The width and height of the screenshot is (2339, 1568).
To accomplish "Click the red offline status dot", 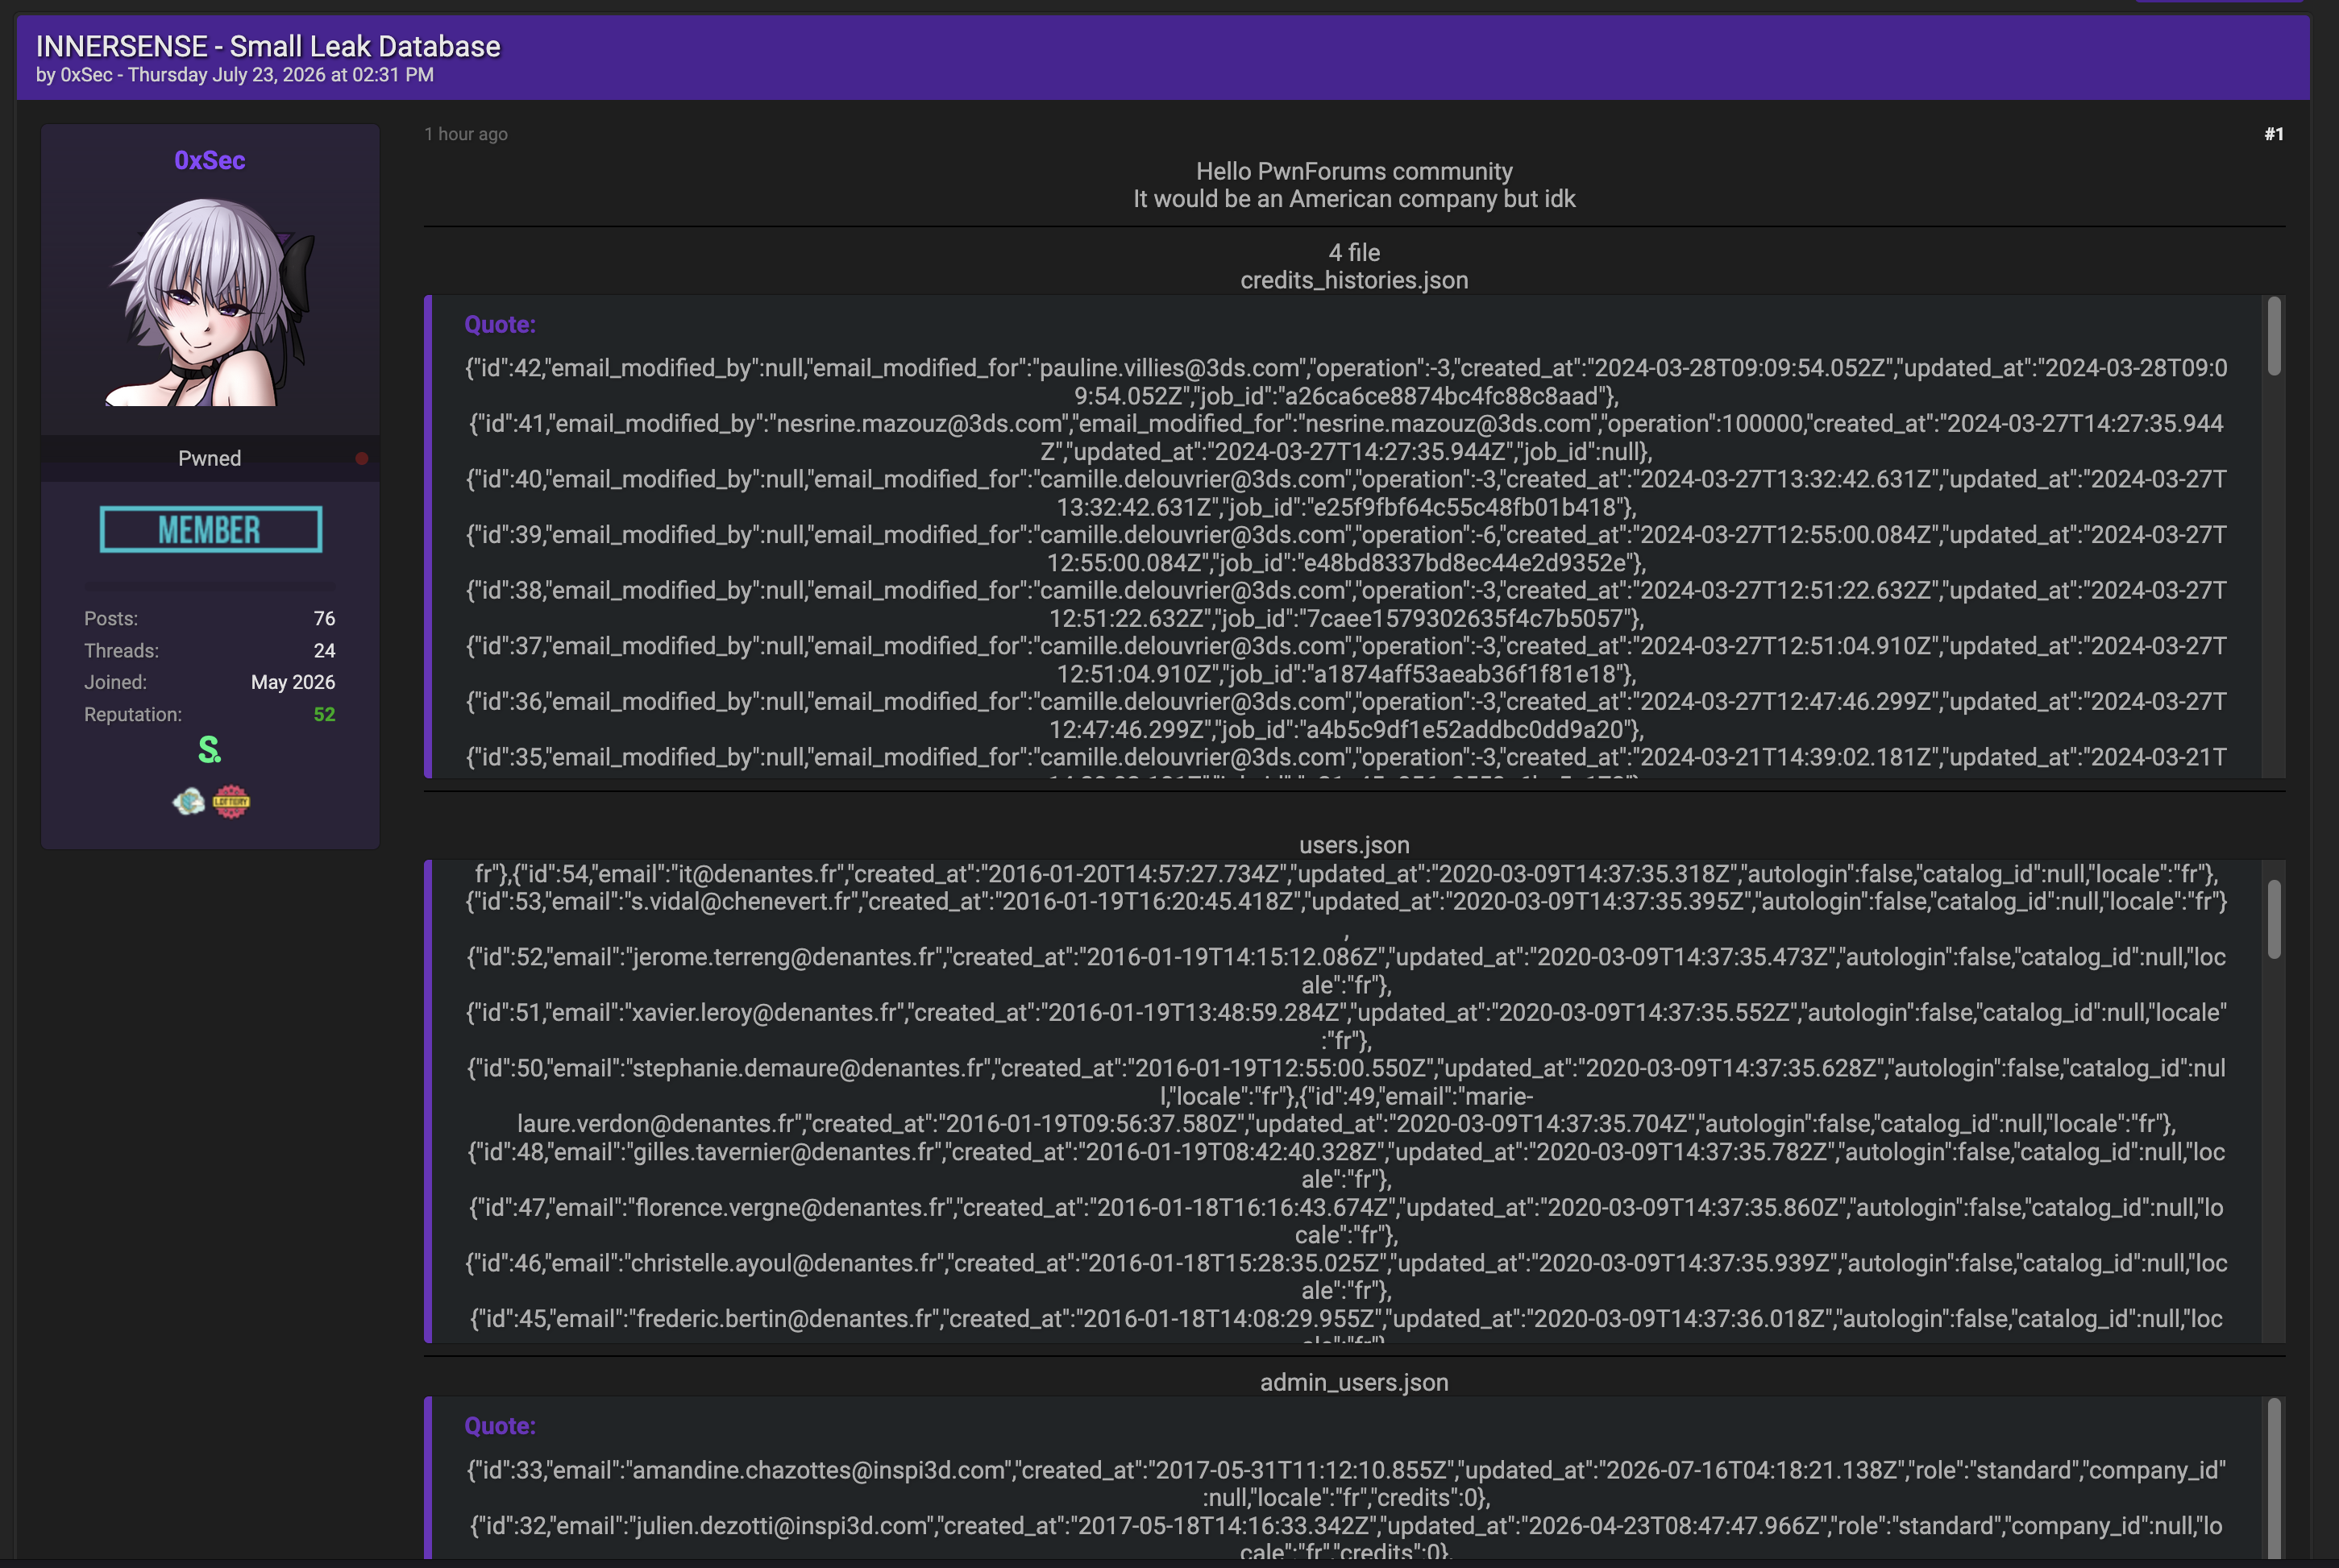I will point(362,459).
